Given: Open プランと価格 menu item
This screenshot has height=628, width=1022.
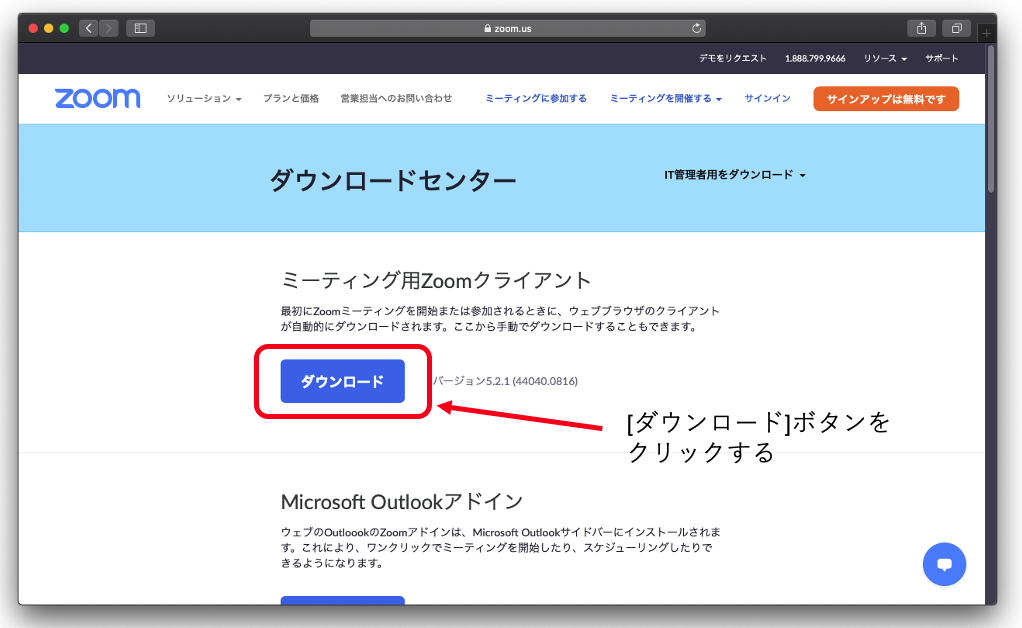Looking at the screenshot, I should [291, 98].
